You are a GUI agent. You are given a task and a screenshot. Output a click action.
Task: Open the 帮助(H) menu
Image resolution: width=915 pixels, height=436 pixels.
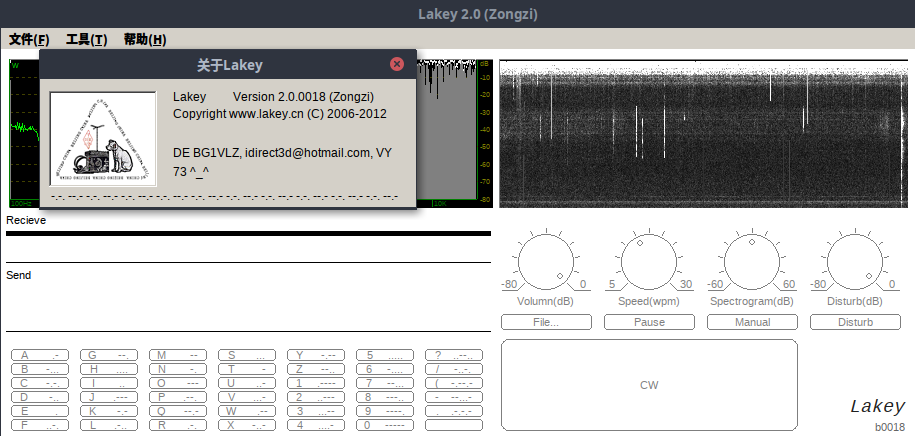[145, 40]
